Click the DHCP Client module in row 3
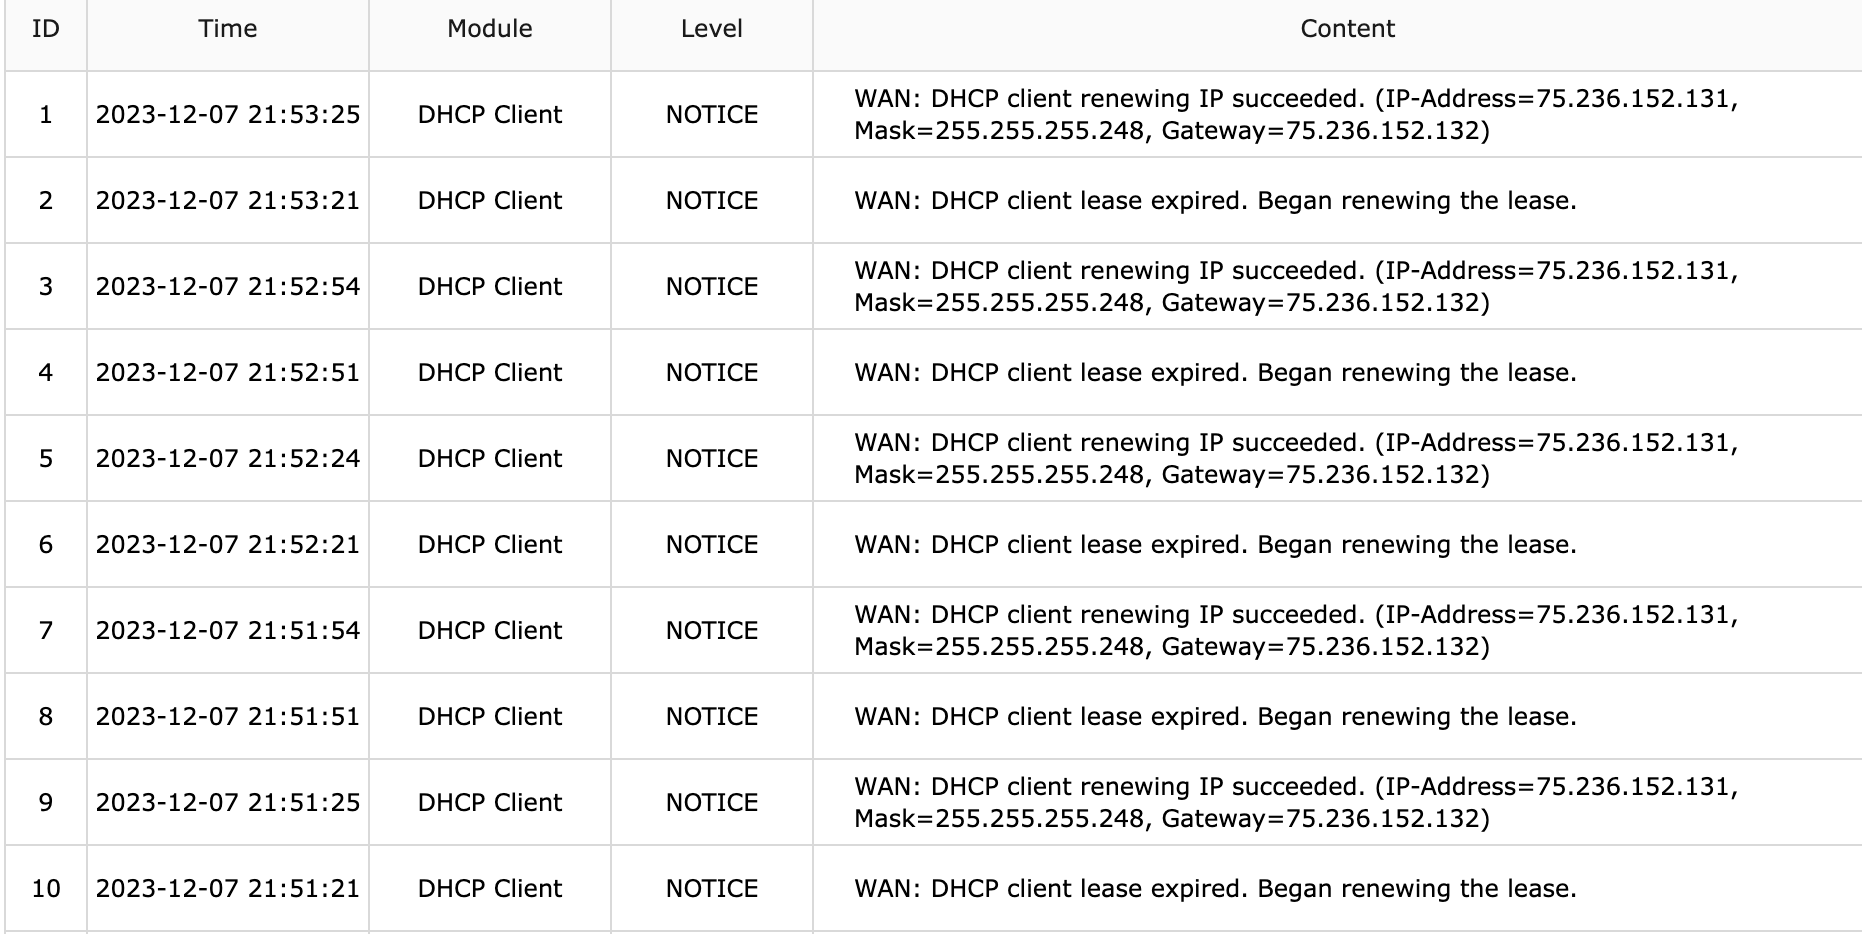This screenshot has width=1862, height=934. point(490,287)
